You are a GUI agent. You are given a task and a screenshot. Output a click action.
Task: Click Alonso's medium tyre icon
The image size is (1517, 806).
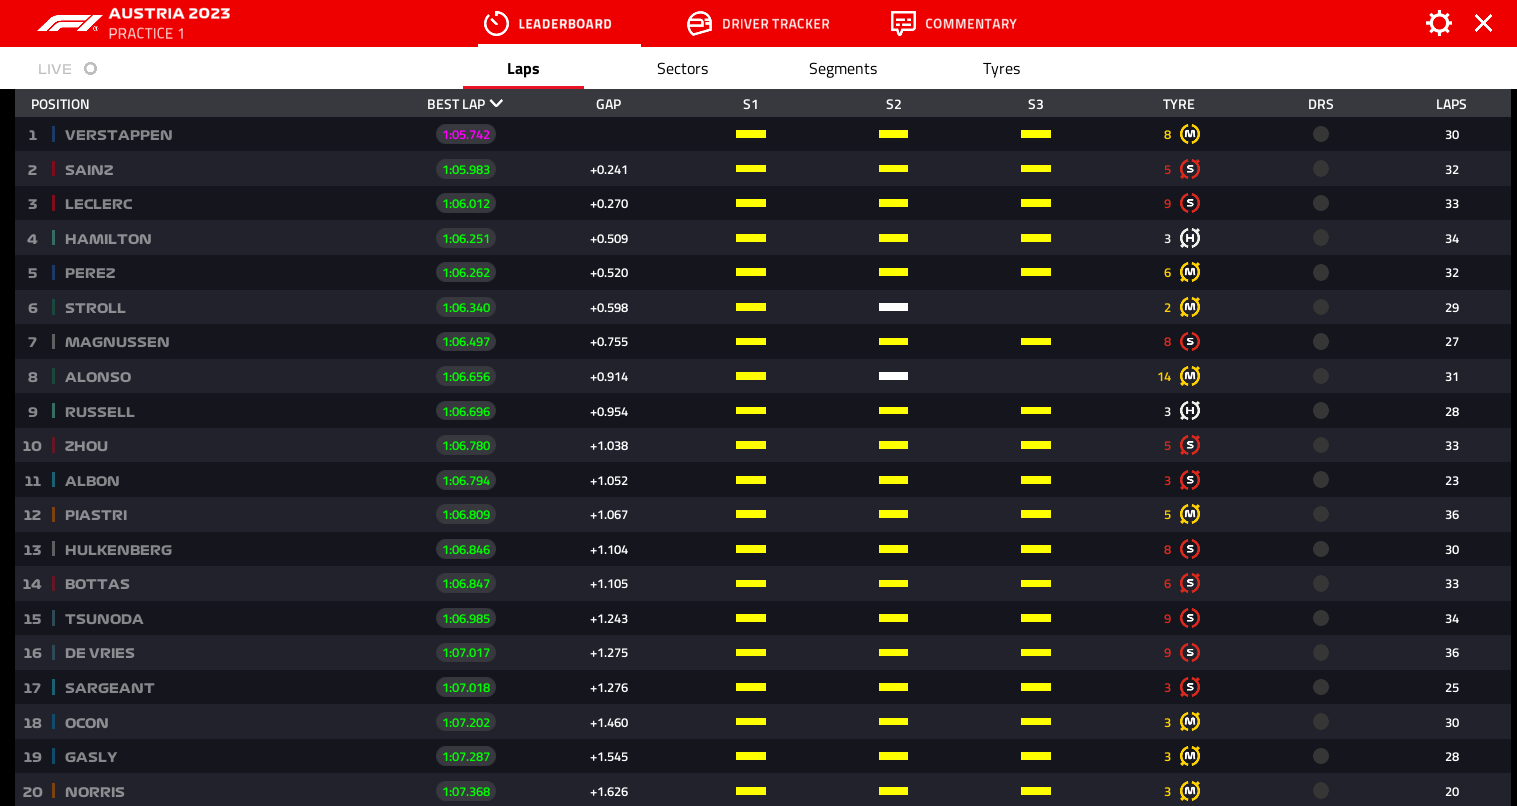pos(1190,376)
